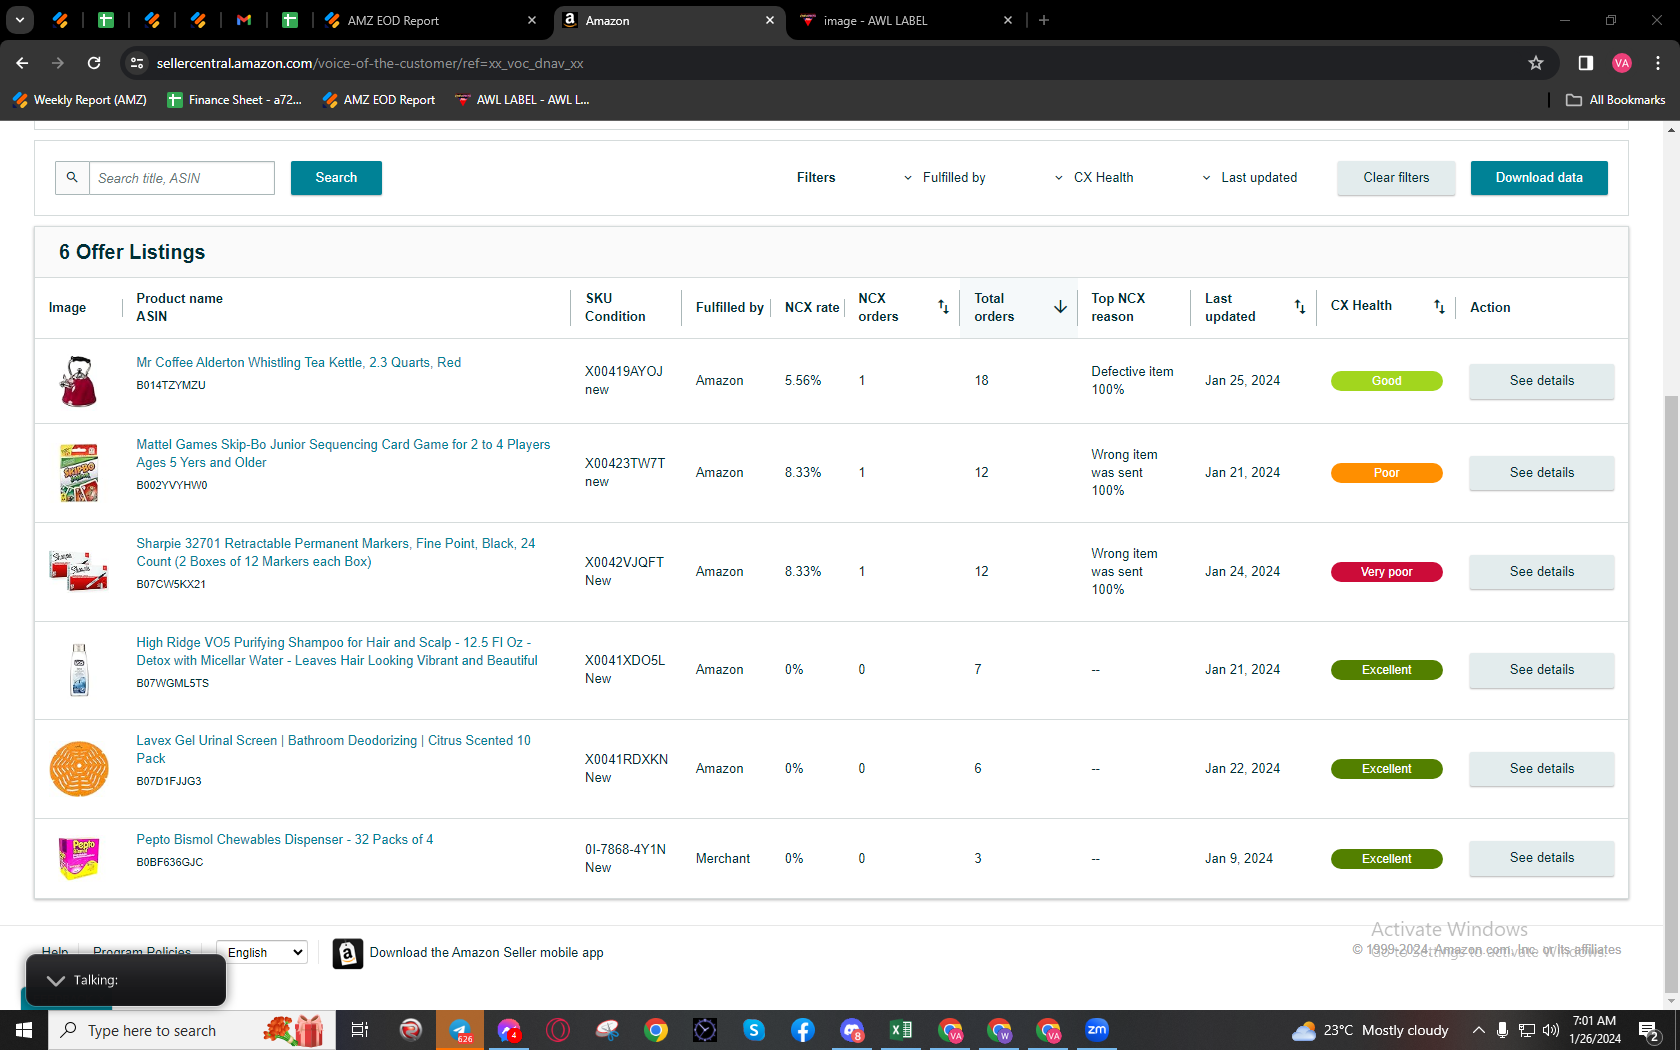Viewport: 1680px width, 1050px height.
Task: Open the Pepto Bismol Chewables Dispenser link
Action: 285,840
